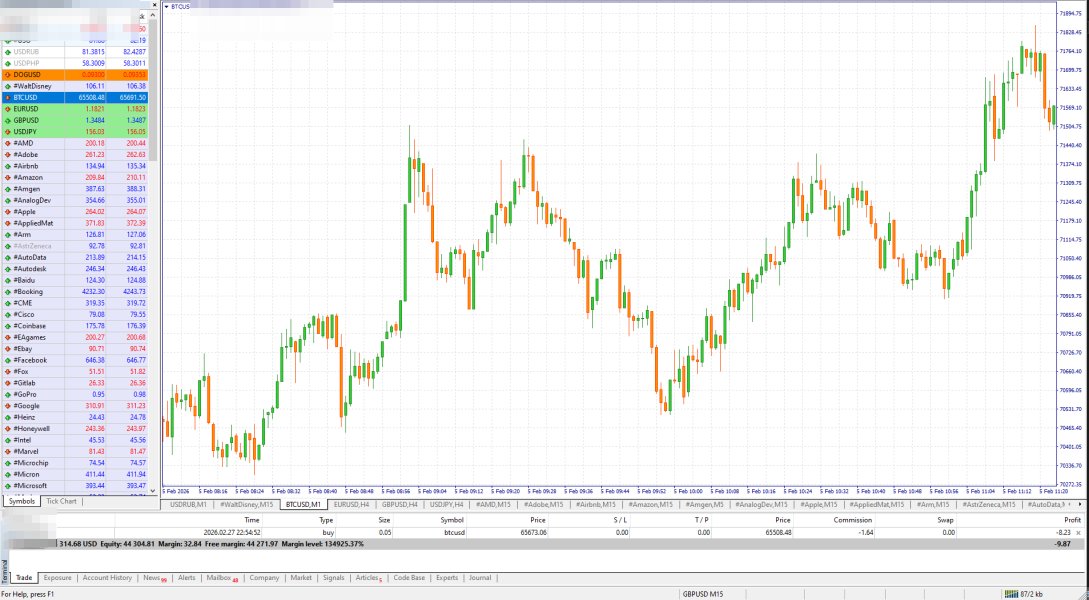1089x600 pixels.
Task: Open the BTCUSD chart title dropdown triangle
Action: [166, 6]
